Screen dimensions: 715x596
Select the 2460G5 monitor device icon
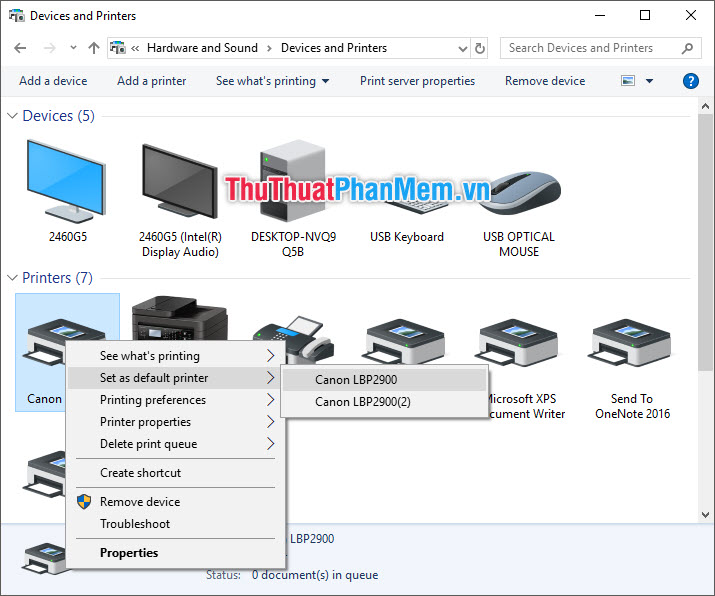(67, 181)
